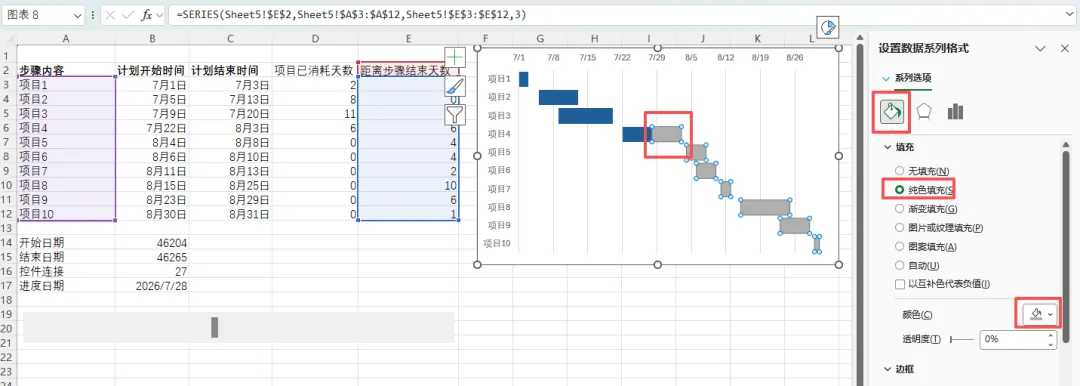
Task: Click the 2026/7/28 date cell
Action: click(152, 285)
